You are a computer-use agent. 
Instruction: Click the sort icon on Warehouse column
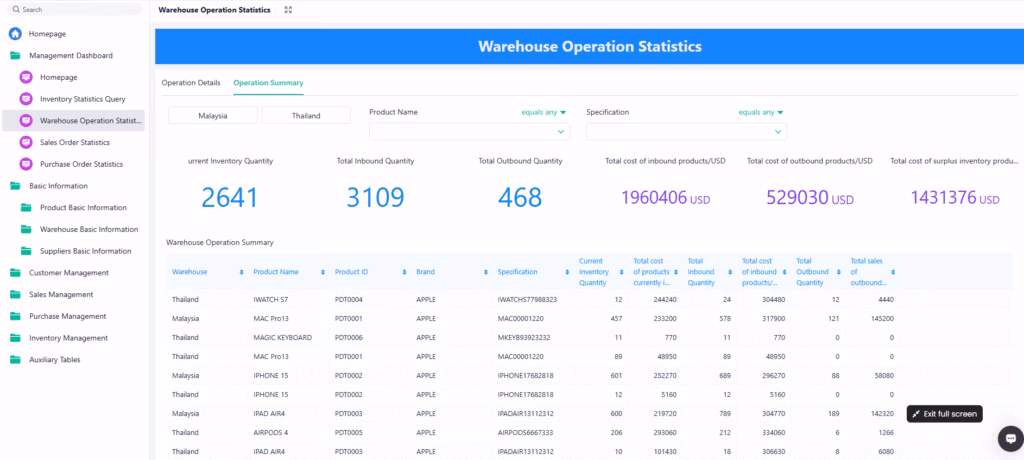[241, 272]
